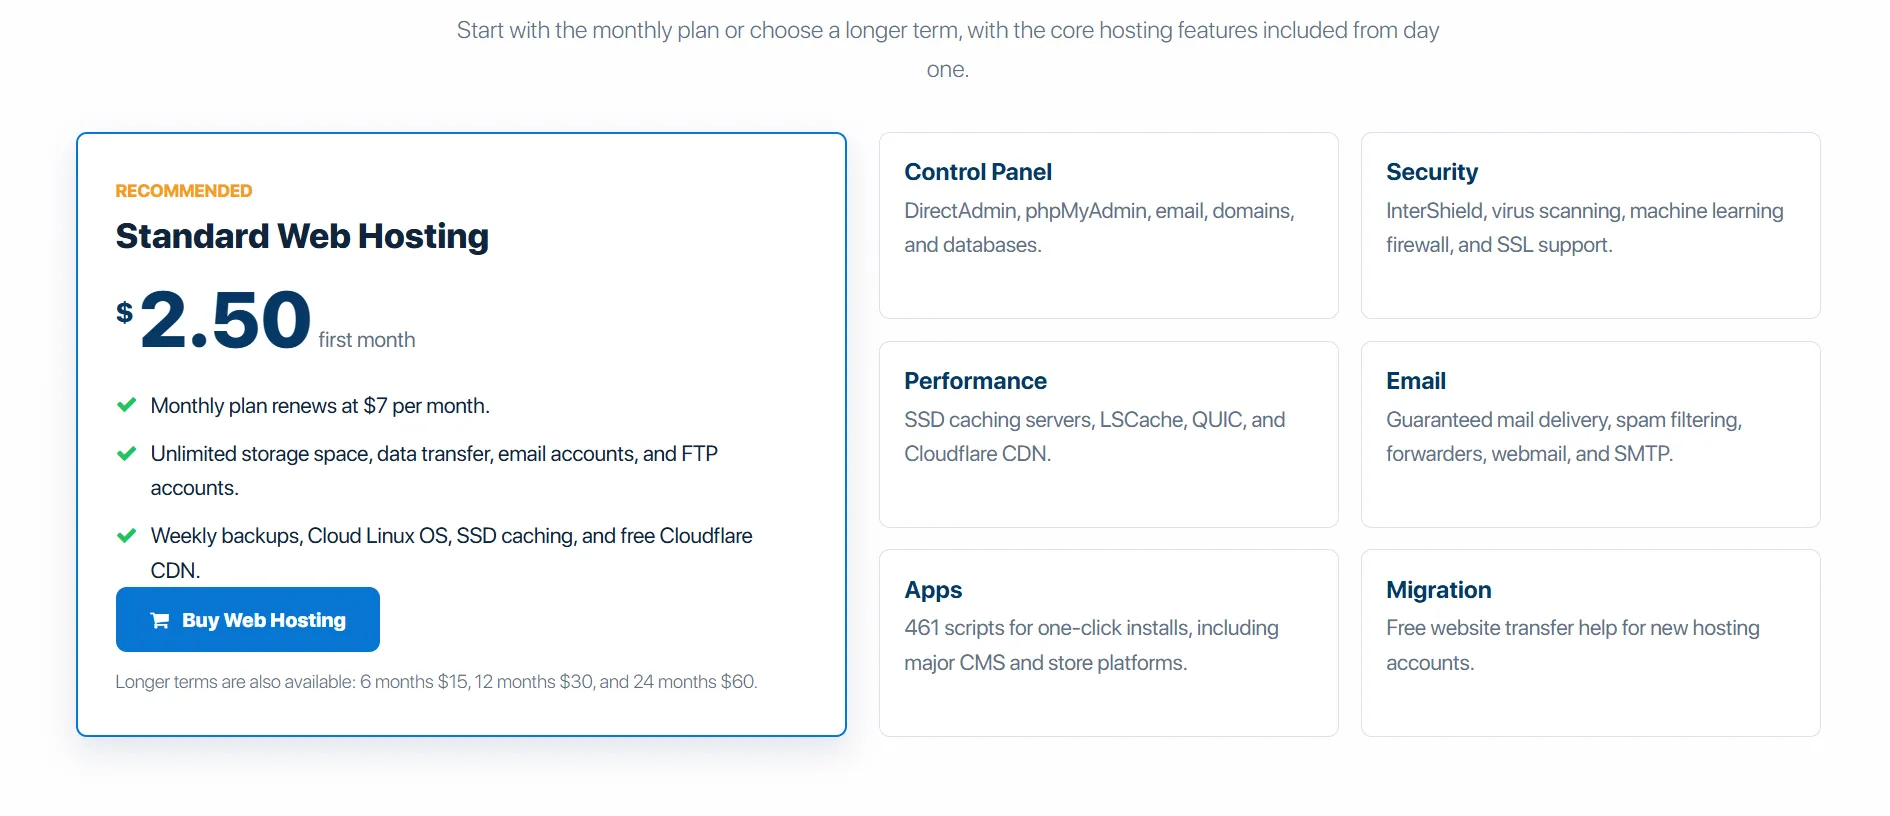Select the Performance feature card

[x=1108, y=434]
